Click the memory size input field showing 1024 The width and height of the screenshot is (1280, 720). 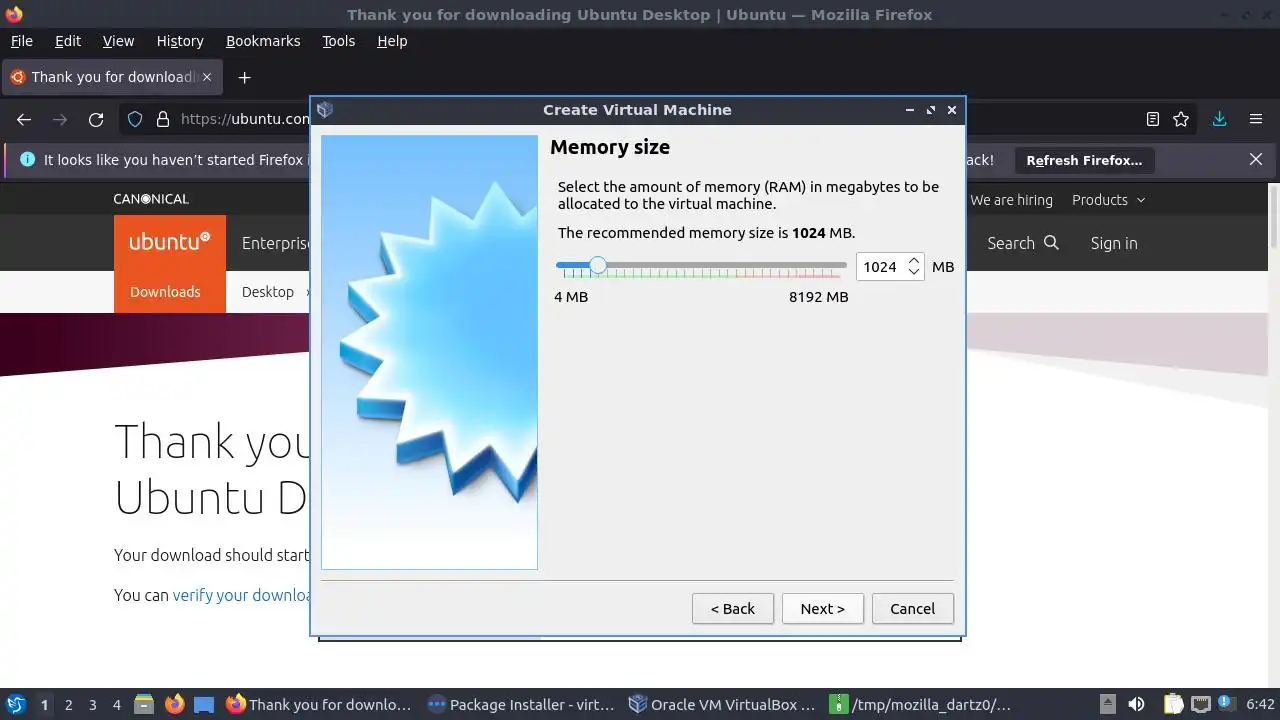(x=881, y=267)
